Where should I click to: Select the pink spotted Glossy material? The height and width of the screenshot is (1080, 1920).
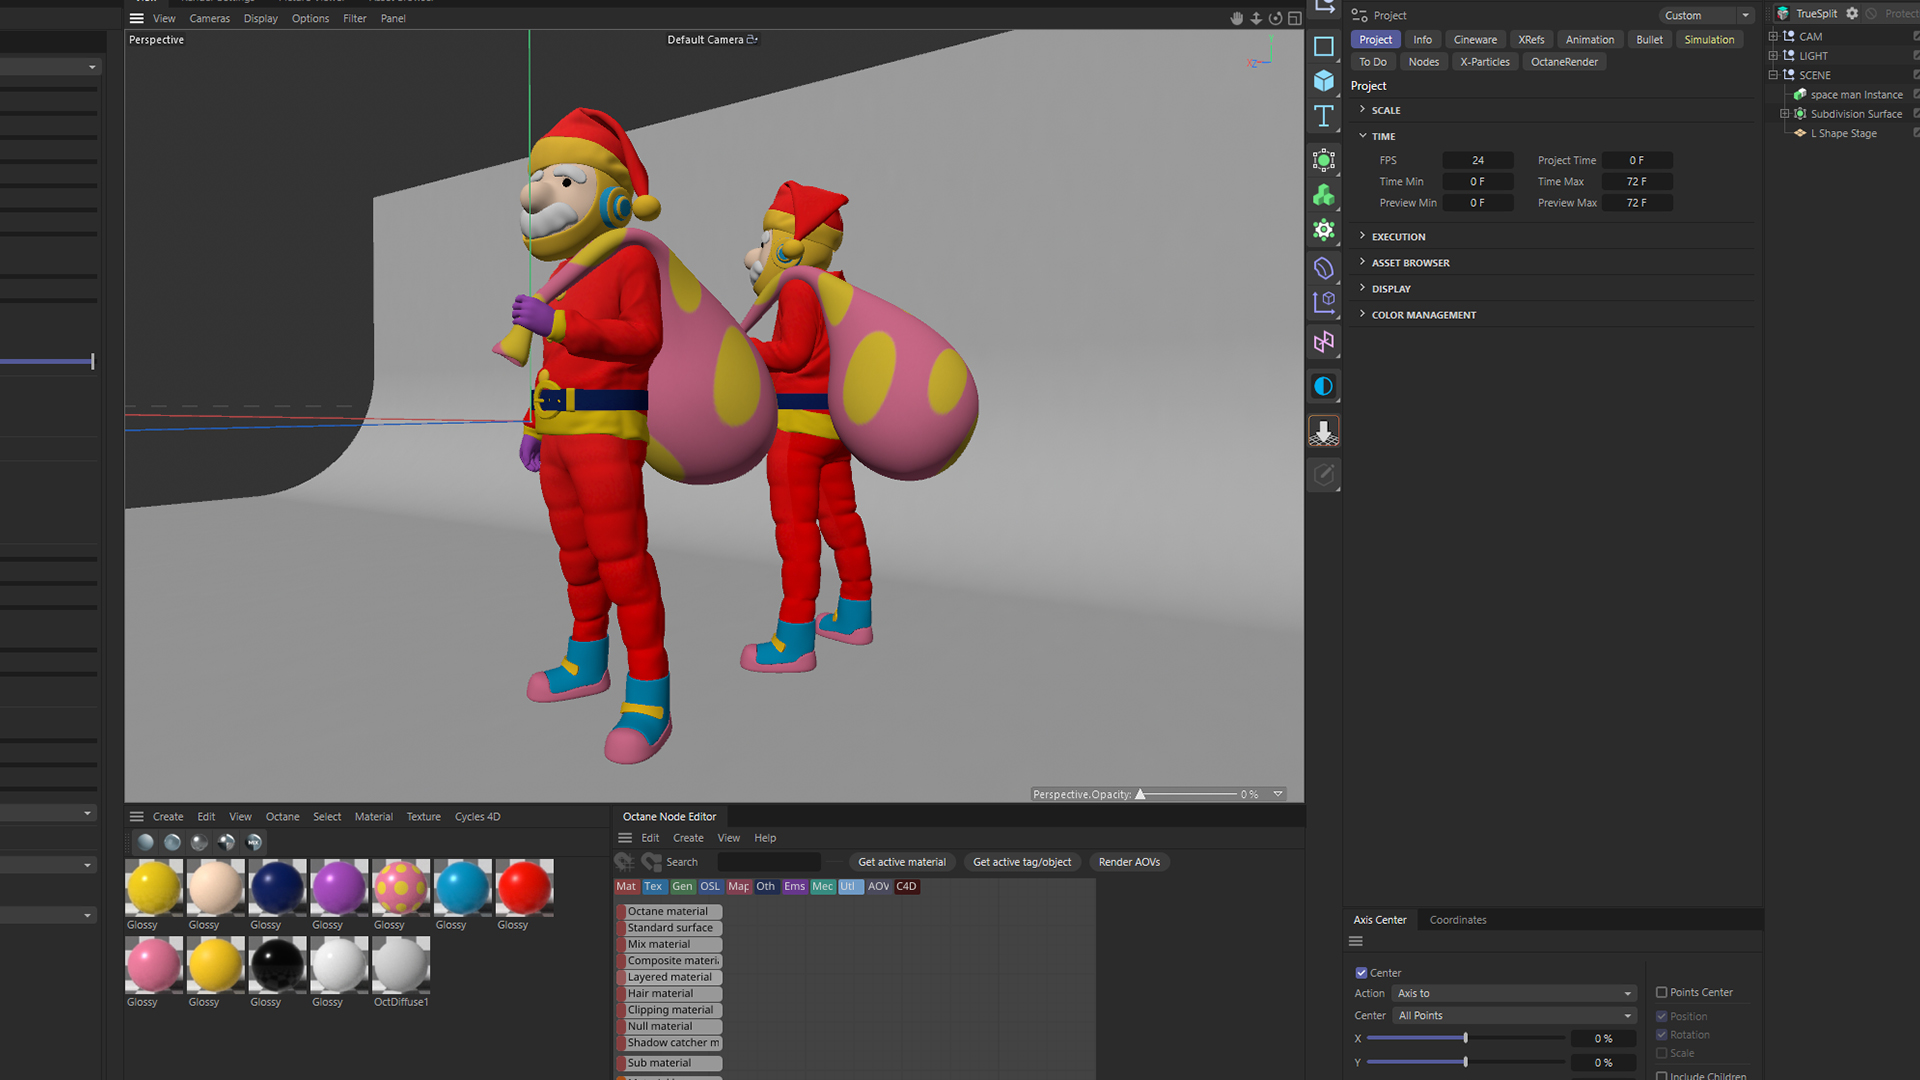click(x=400, y=887)
